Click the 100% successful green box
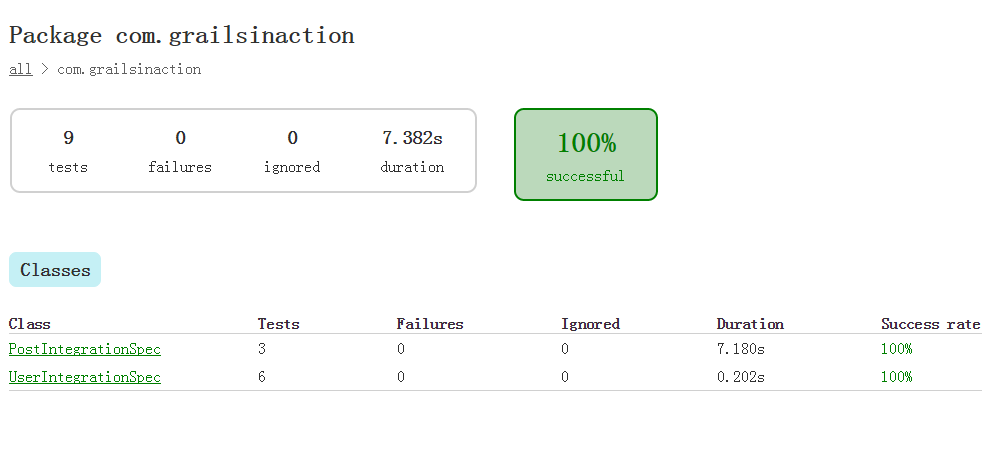 pos(586,155)
